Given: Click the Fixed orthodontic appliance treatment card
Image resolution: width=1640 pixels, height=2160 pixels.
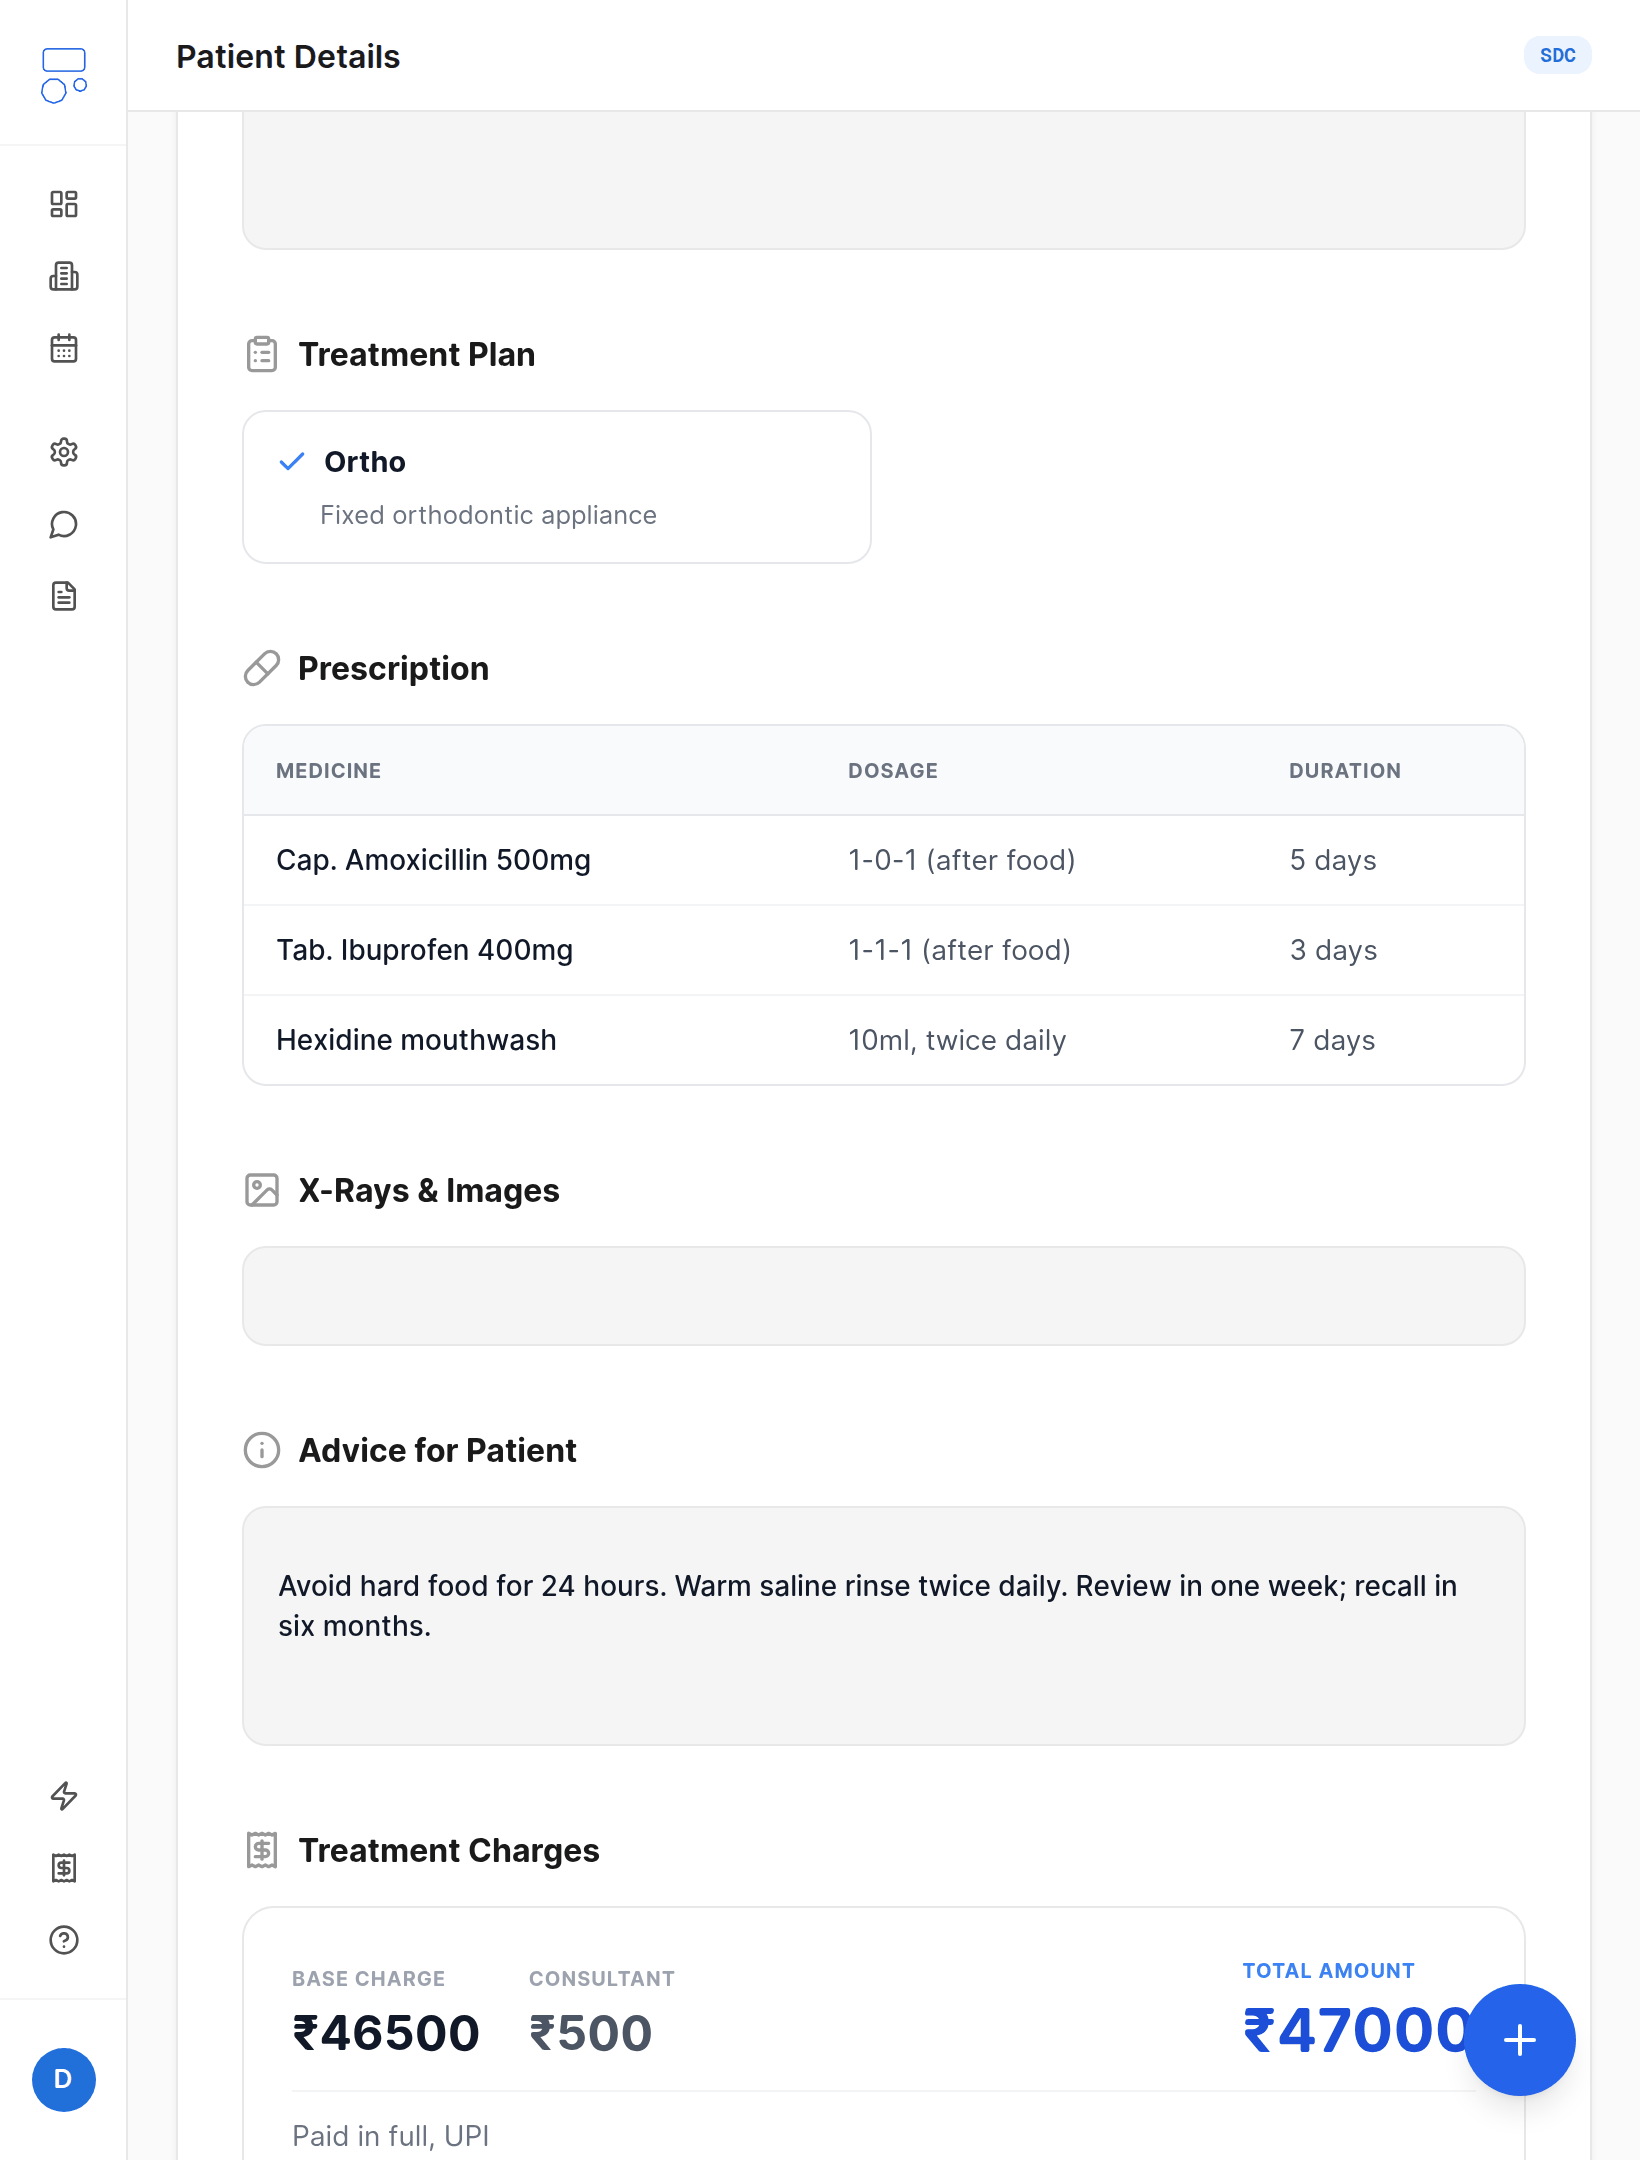Looking at the screenshot, I should point(557,487).
